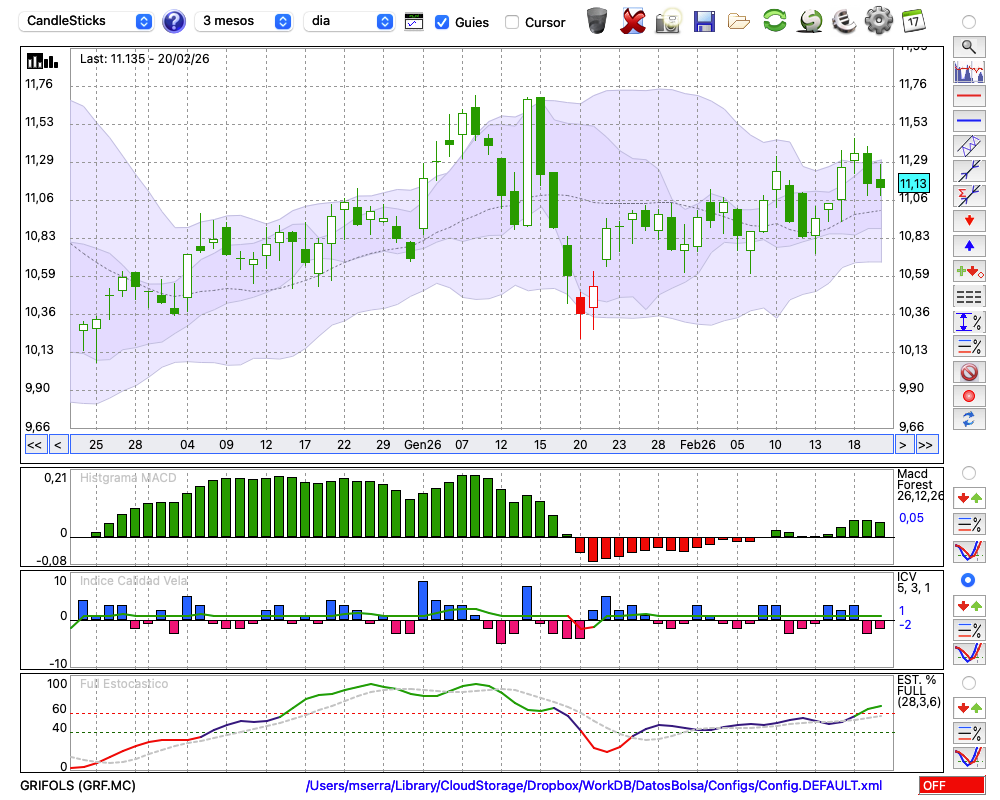Select the red horizontal line tool

tap(969, 96)
